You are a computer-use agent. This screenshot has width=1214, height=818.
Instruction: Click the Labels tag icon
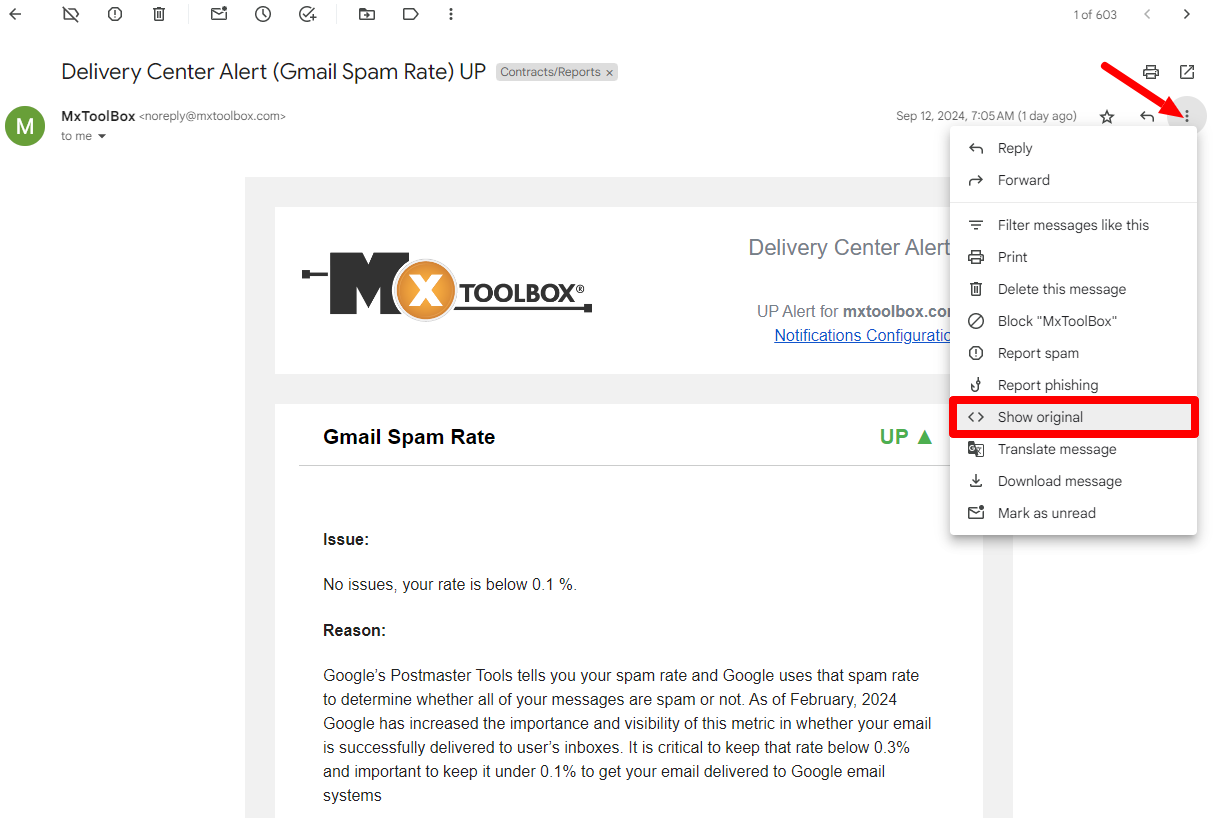(410, 14)
